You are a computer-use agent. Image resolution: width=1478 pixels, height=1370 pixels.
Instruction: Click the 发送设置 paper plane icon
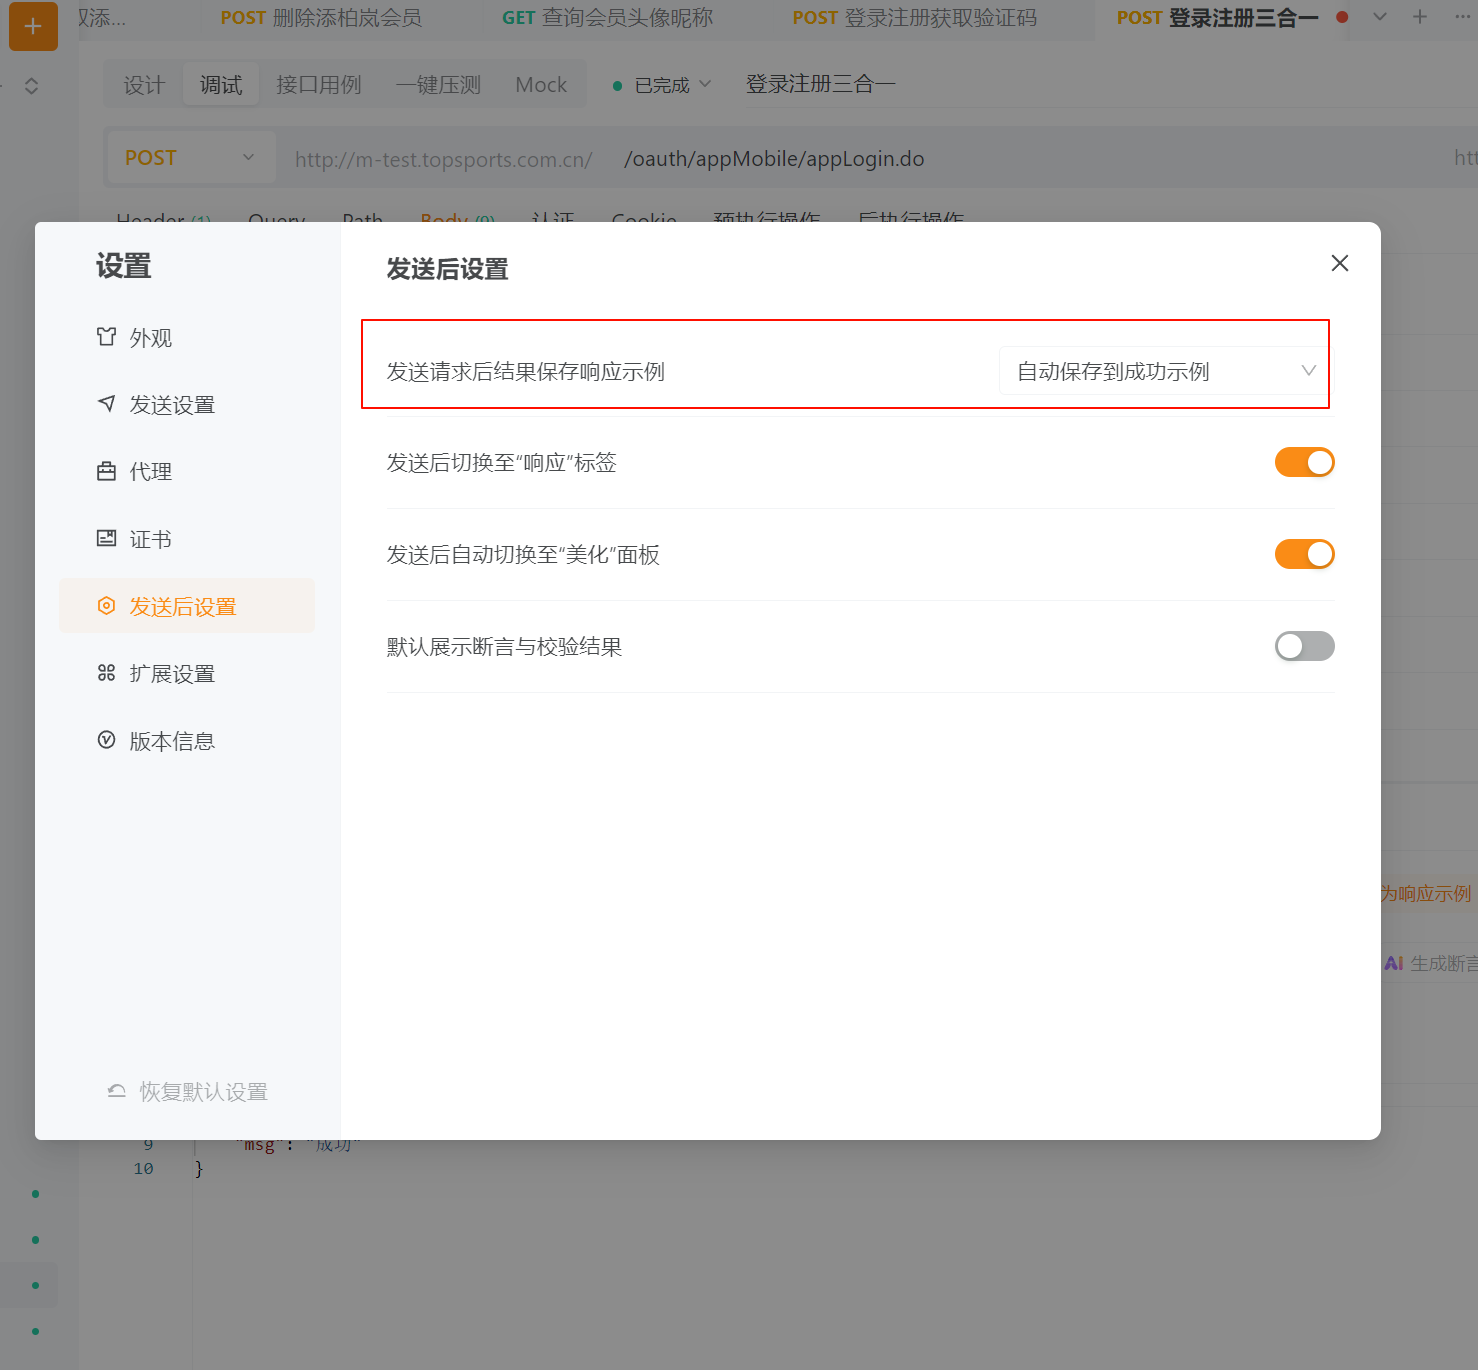106,404
